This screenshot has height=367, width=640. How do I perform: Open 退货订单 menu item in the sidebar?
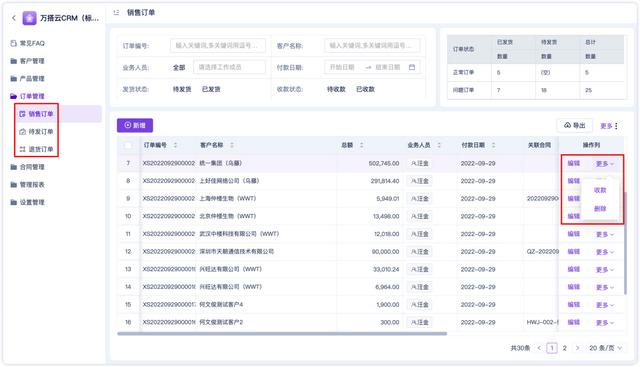pyautogui.click(x=36, y=149)
